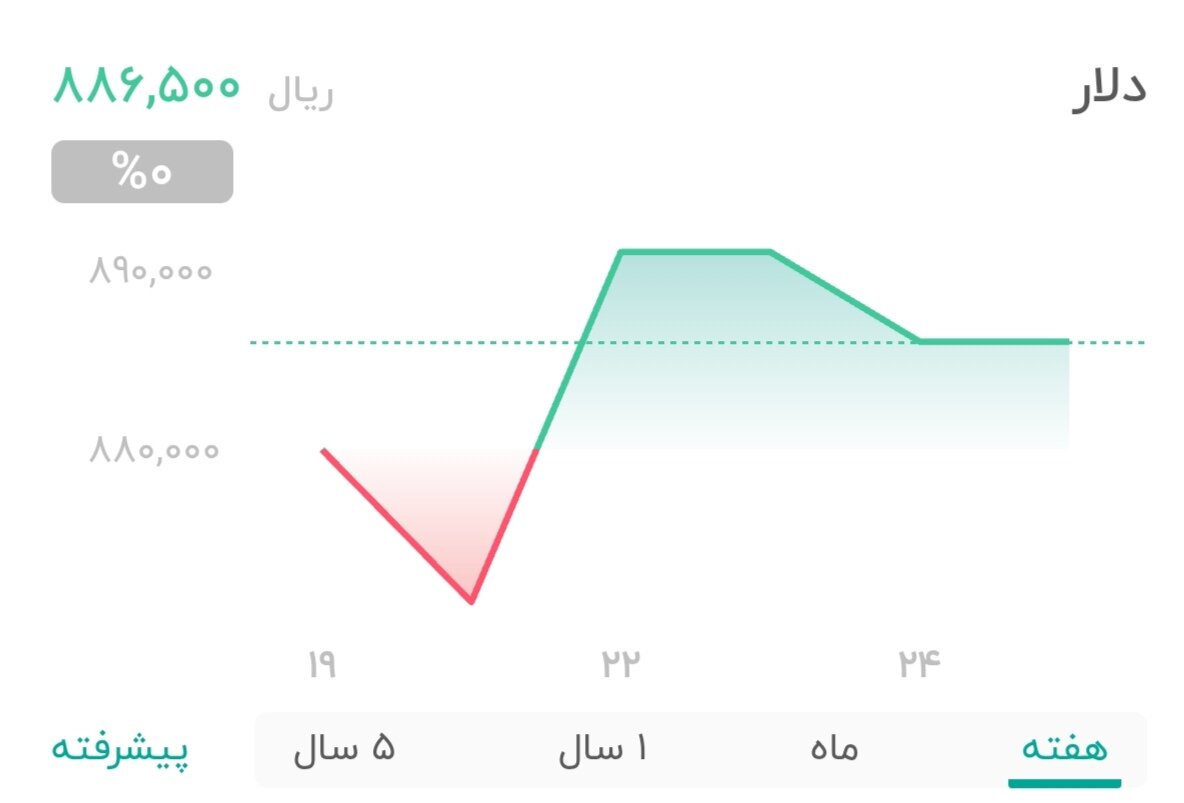The width and height of the screenshot is (1184, 803).
Task: Click the lowest point of the red dip
Action: [x=471, y=600]
